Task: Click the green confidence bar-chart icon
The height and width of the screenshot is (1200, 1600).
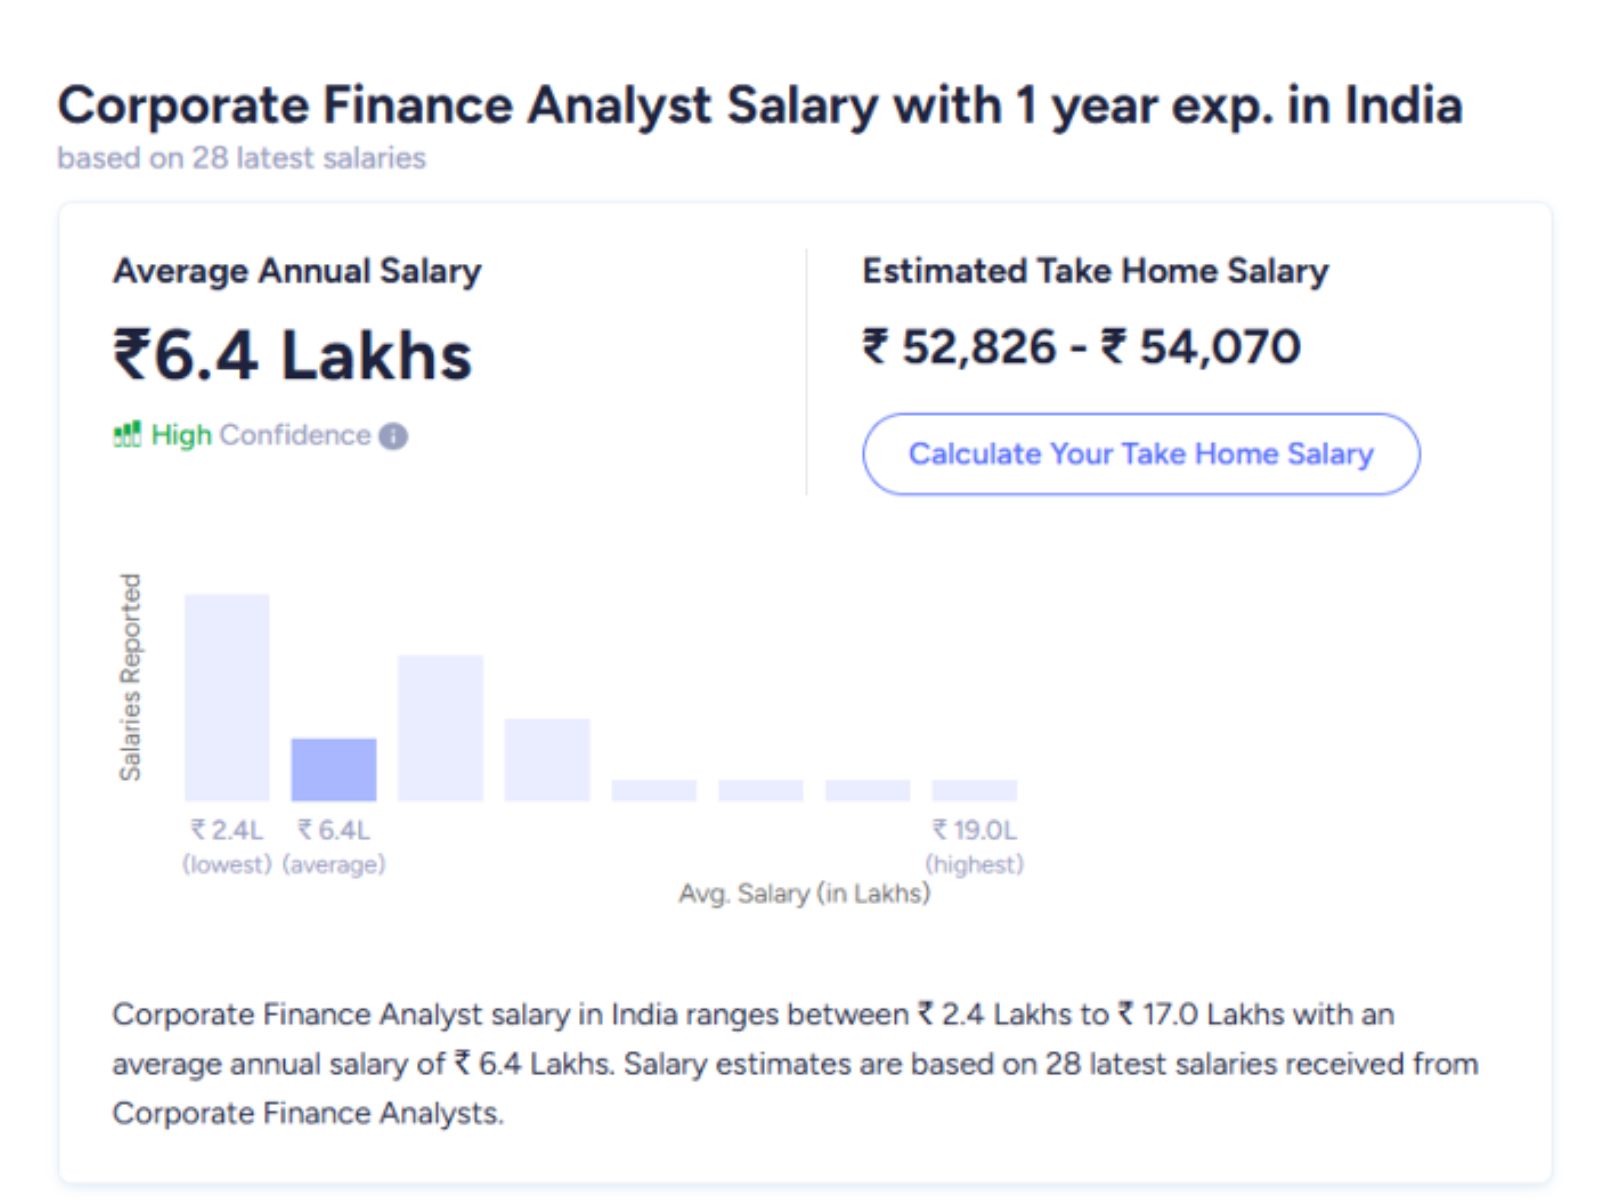Action: pos(127,434)
